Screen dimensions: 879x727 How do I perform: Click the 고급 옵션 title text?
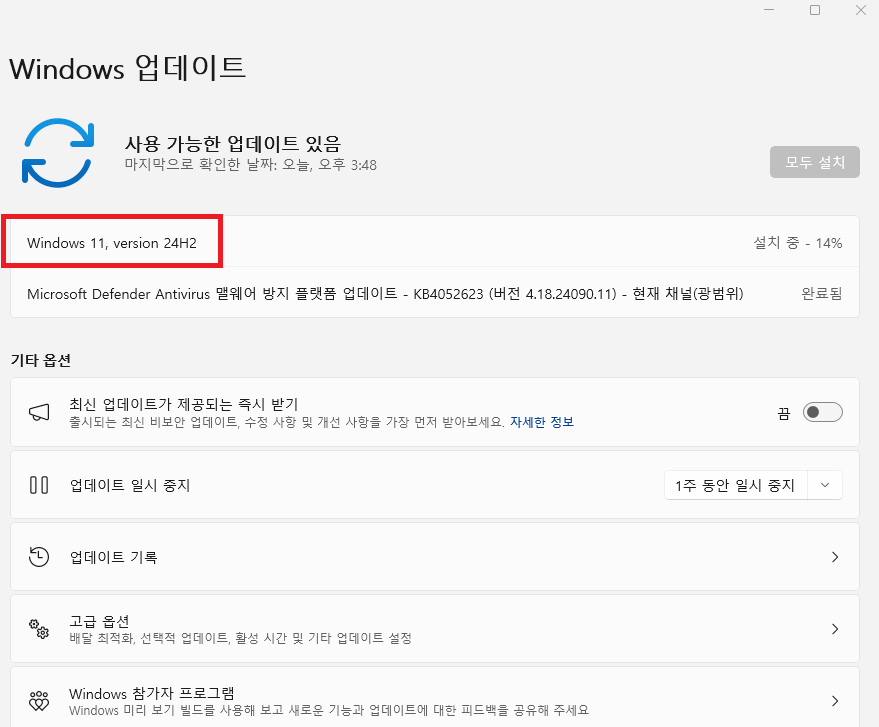click(99, 621)
